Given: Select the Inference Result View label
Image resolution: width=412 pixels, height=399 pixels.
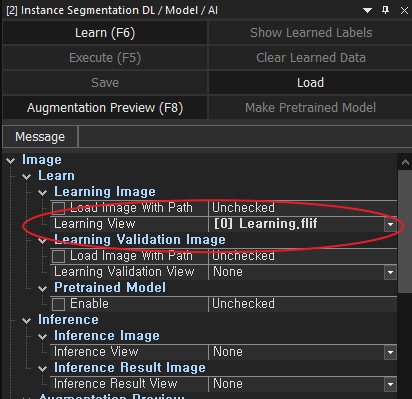Looking at the screenshot, I should pyautogui.click(x=115, y=384).
